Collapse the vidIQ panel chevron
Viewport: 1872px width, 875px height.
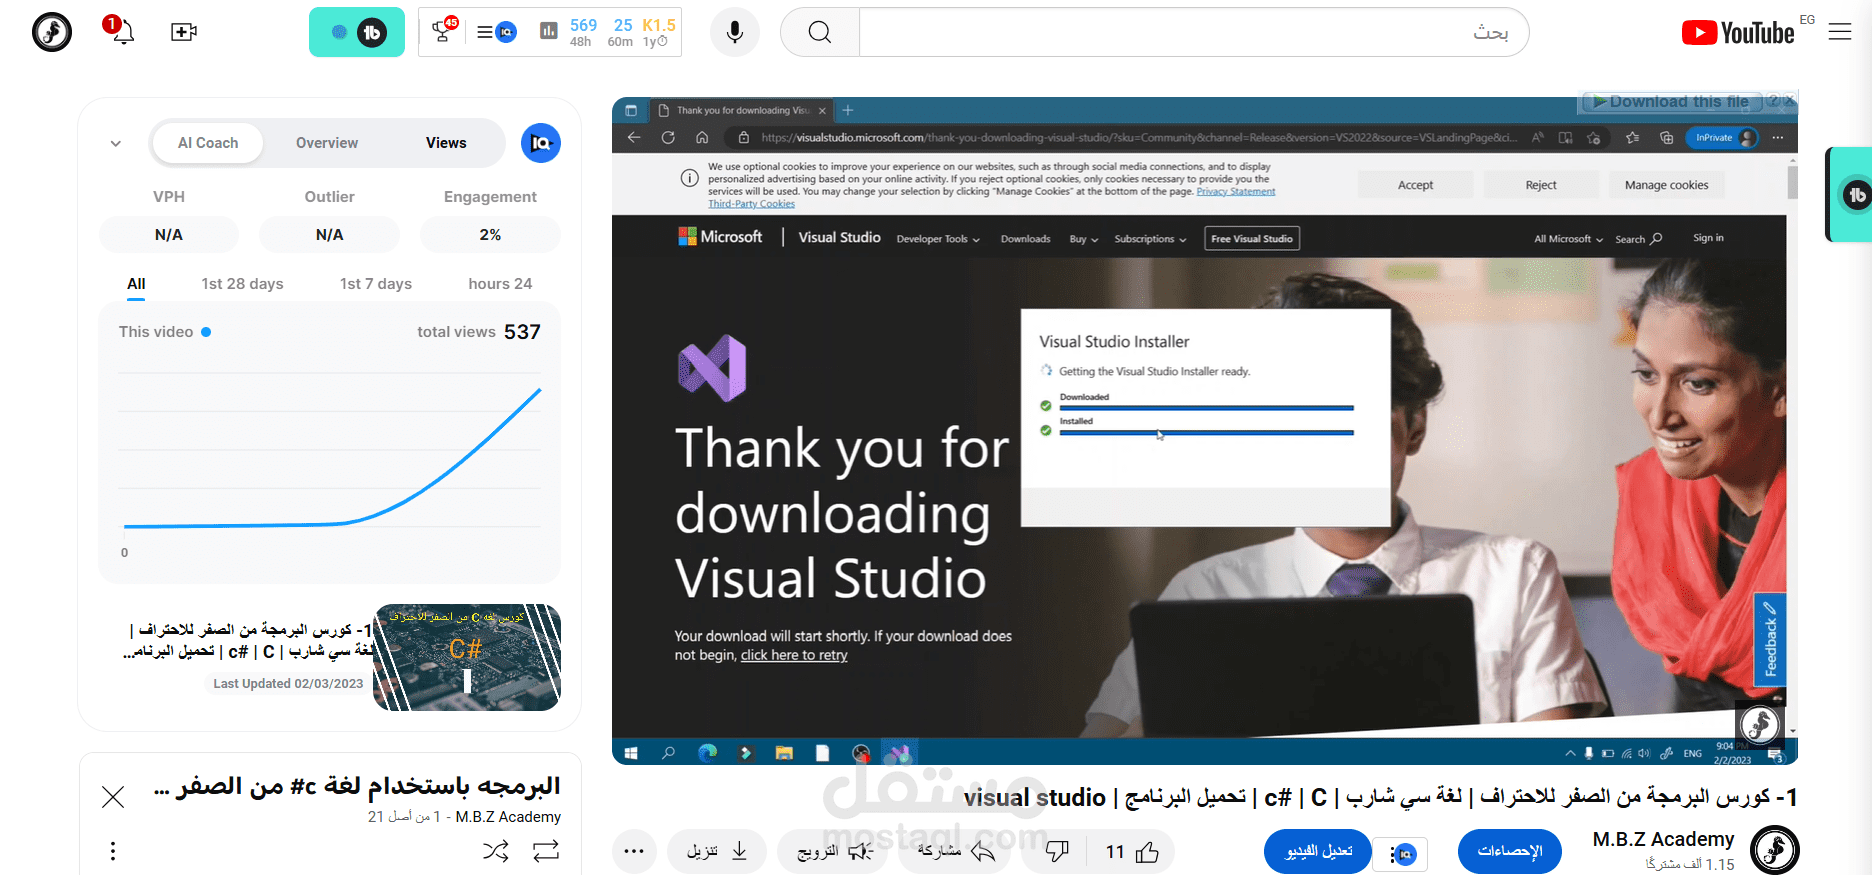click(116, 144)
